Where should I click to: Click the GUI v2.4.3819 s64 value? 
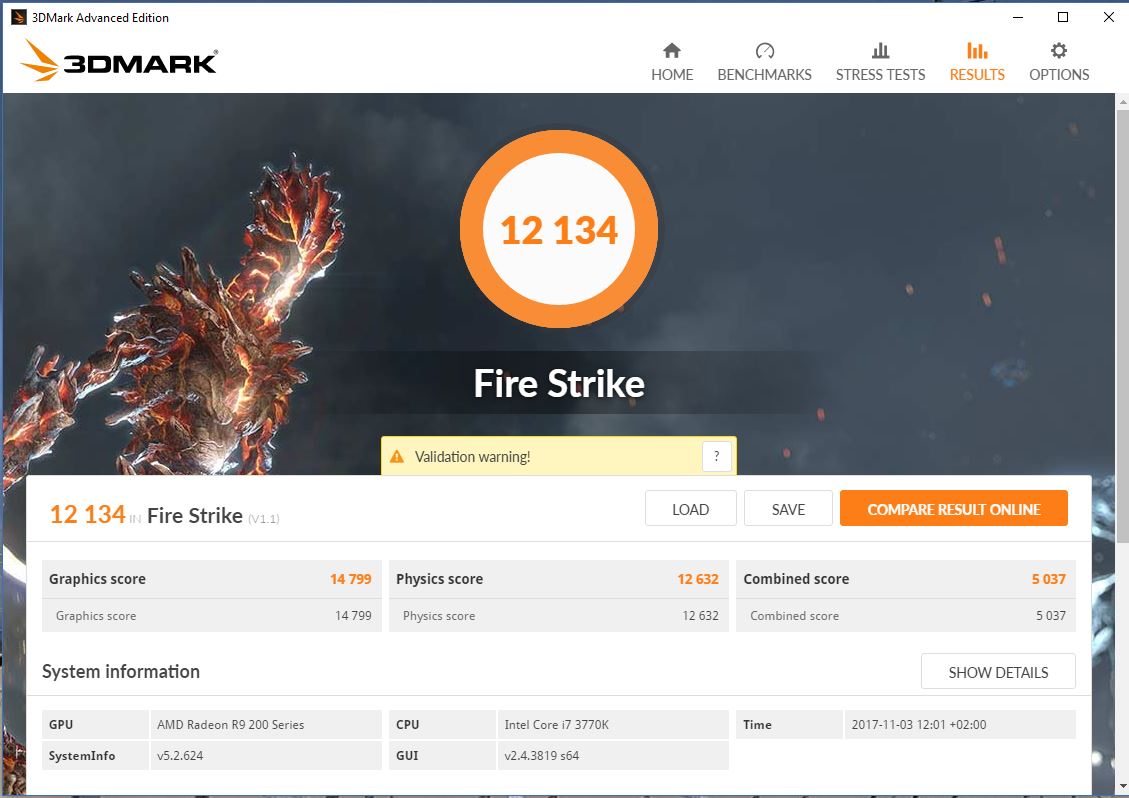541,756
